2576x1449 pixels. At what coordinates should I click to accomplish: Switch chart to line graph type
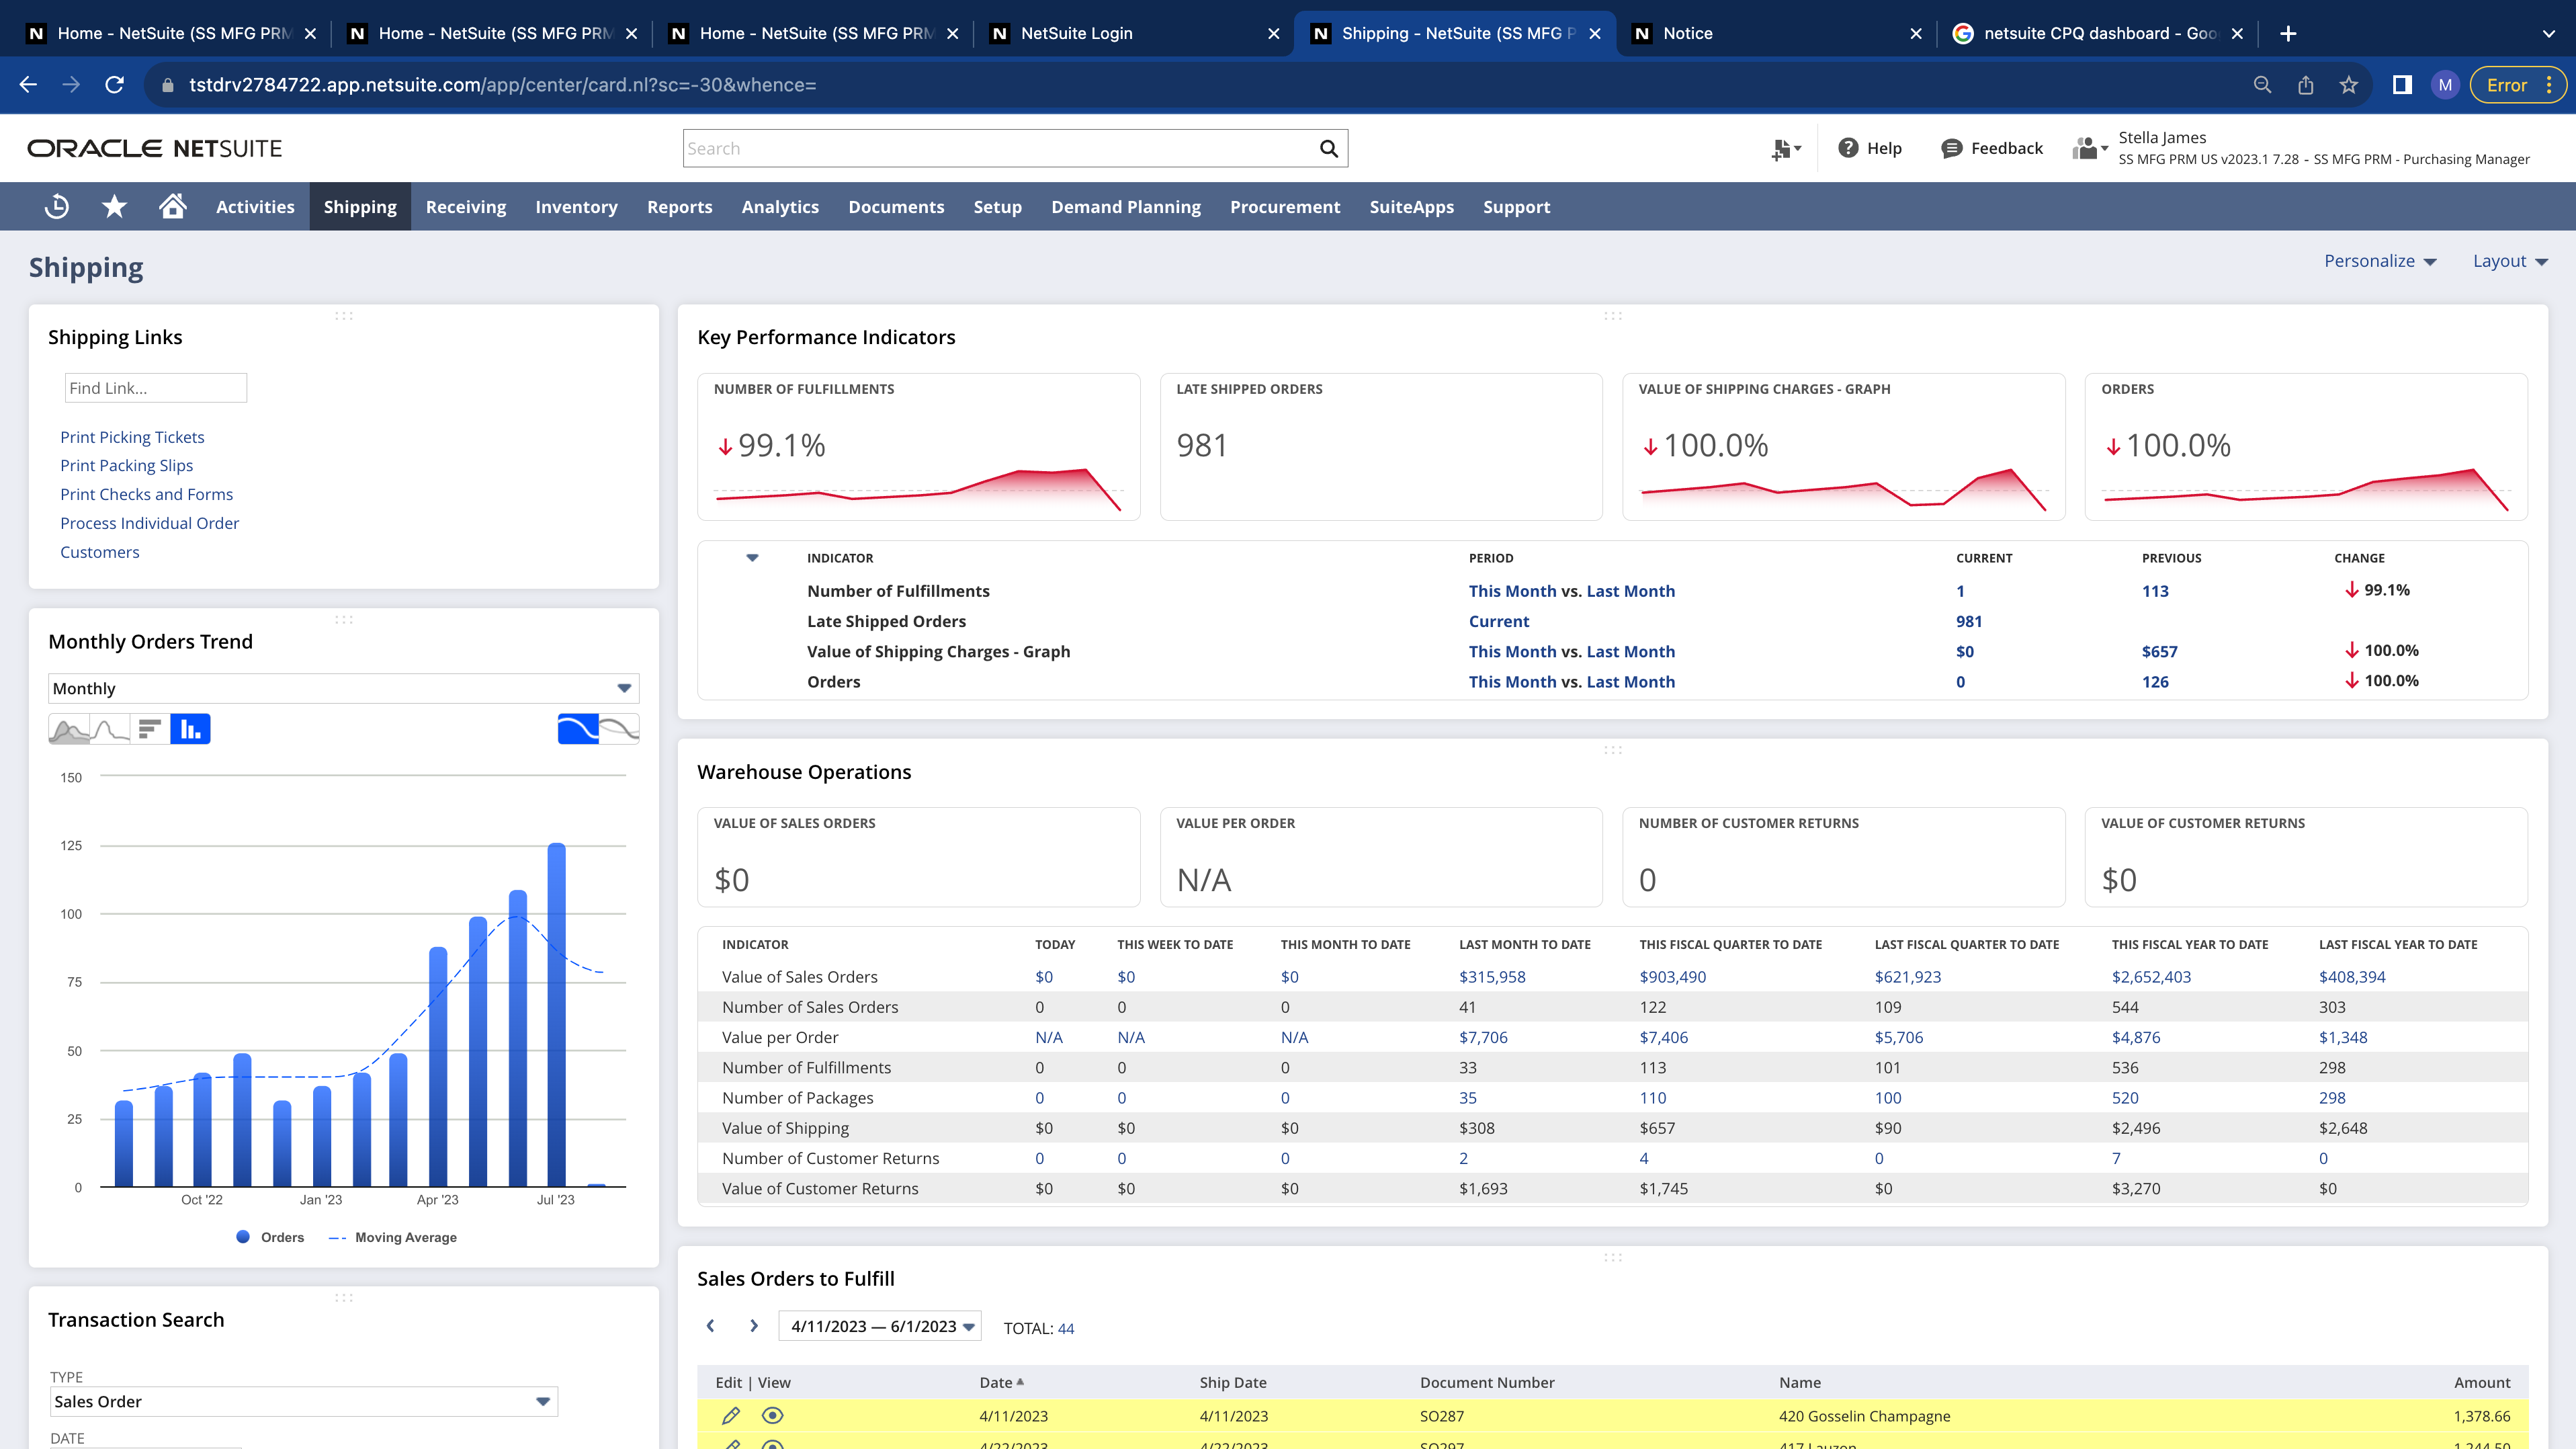tap(110, 729)
